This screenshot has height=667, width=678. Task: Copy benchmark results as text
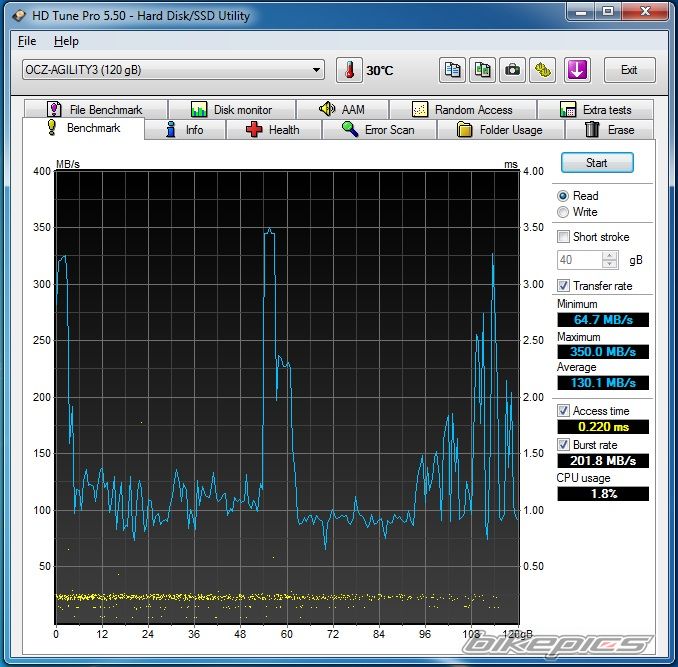coord(453,70)
